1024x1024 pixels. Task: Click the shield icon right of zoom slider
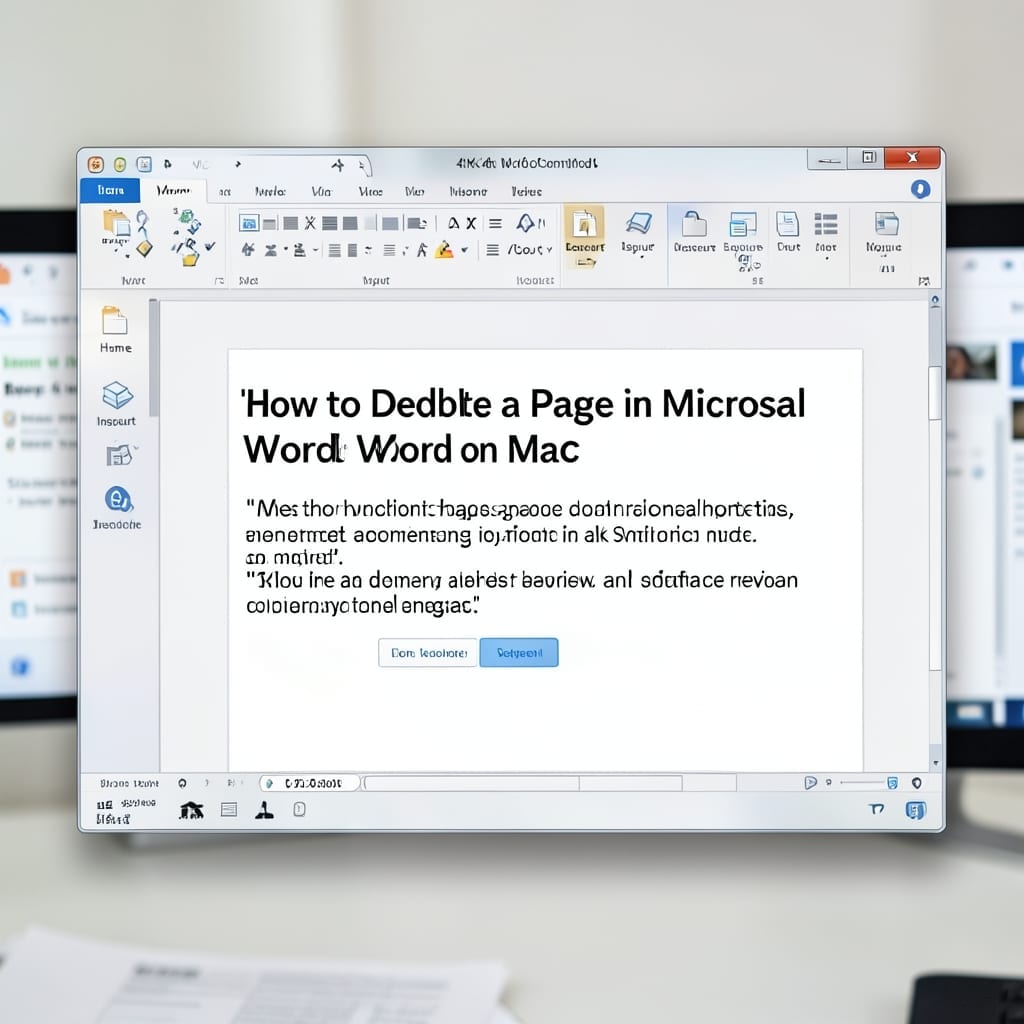(917, 782)
